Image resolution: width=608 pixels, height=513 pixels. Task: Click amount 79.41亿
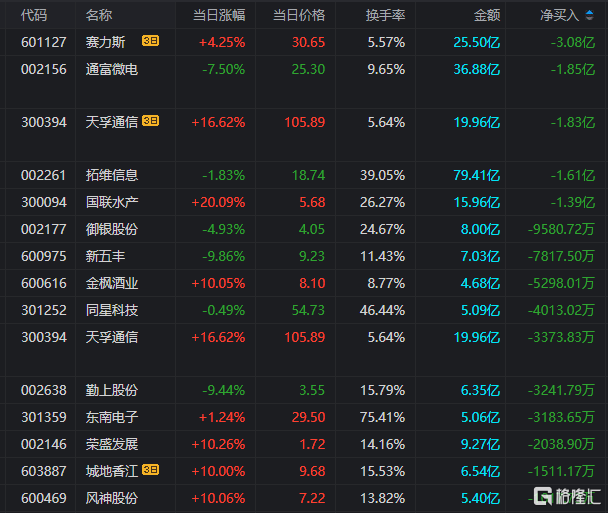tap(477, 175)
